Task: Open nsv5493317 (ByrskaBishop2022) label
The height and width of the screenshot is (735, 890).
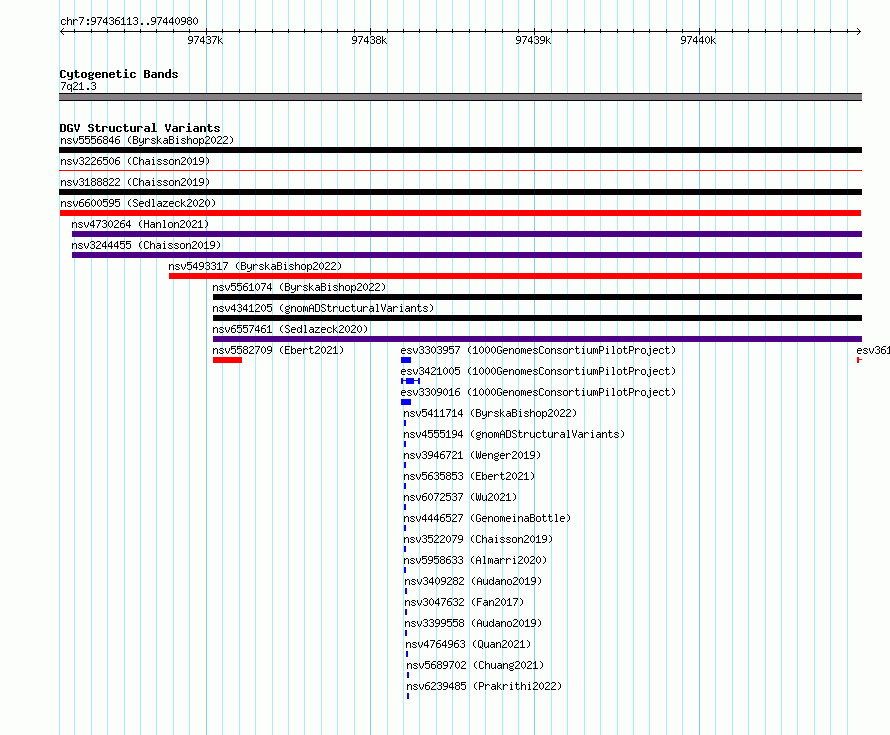Action: pos(255,266)
